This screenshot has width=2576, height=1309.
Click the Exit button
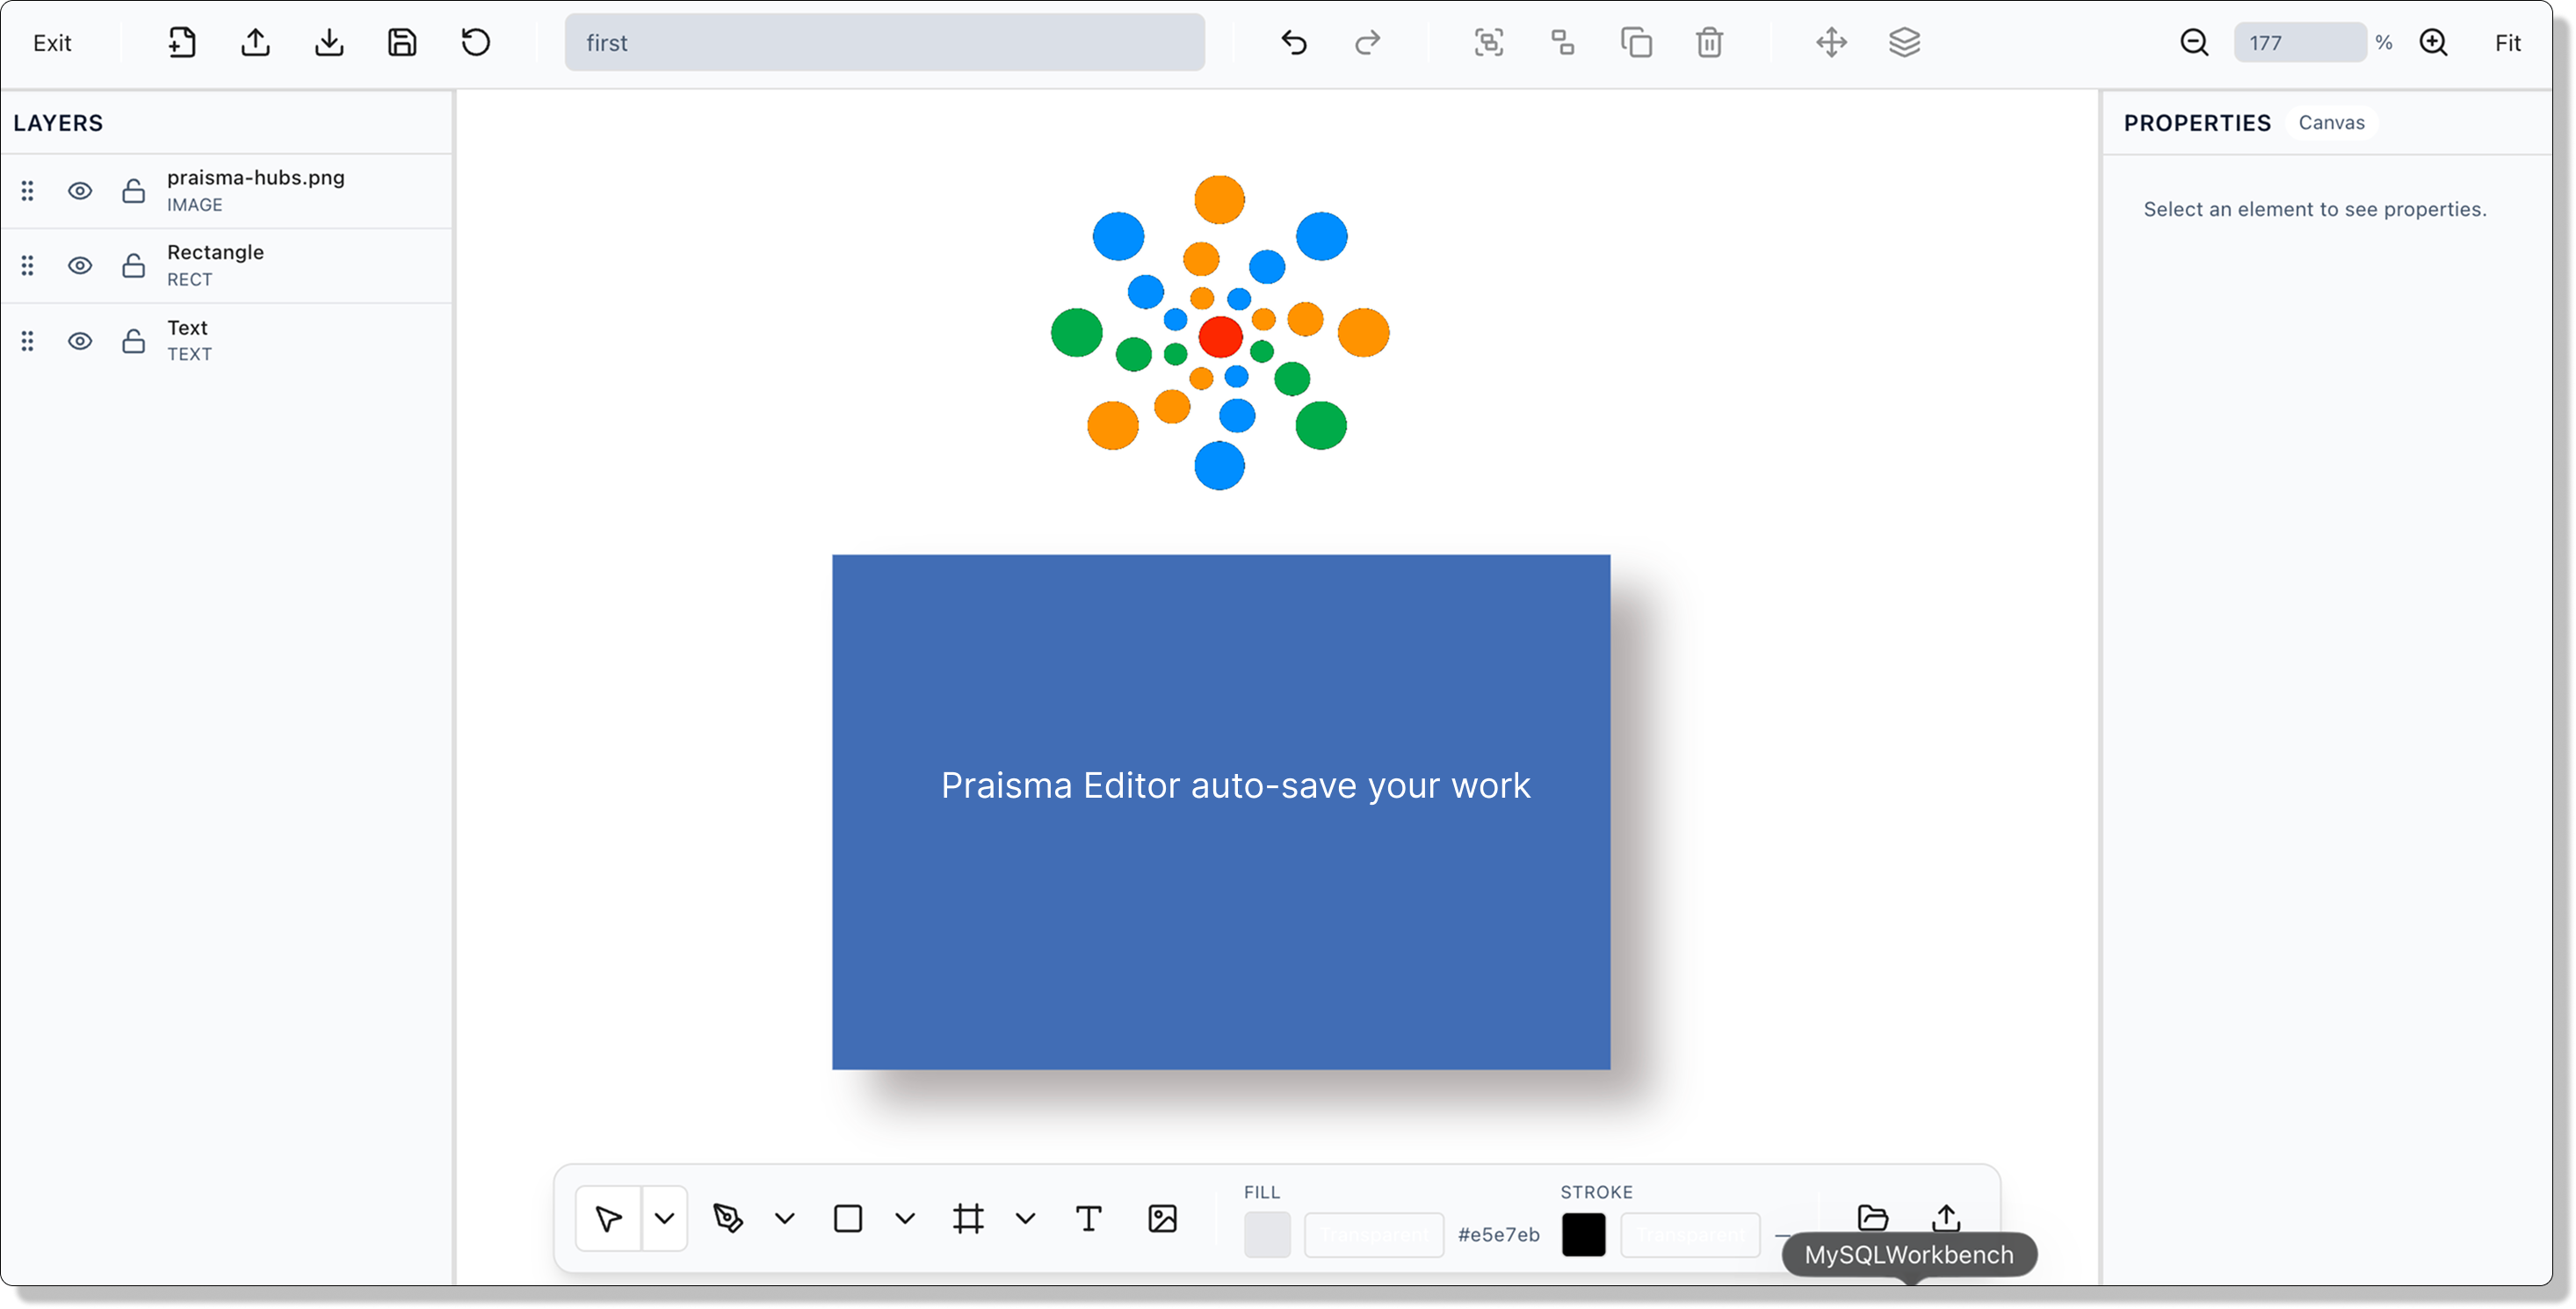tap(51, 42)
